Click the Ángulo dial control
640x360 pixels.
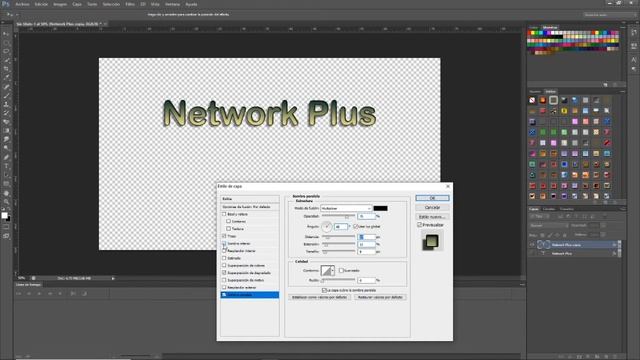pos(327,227)
